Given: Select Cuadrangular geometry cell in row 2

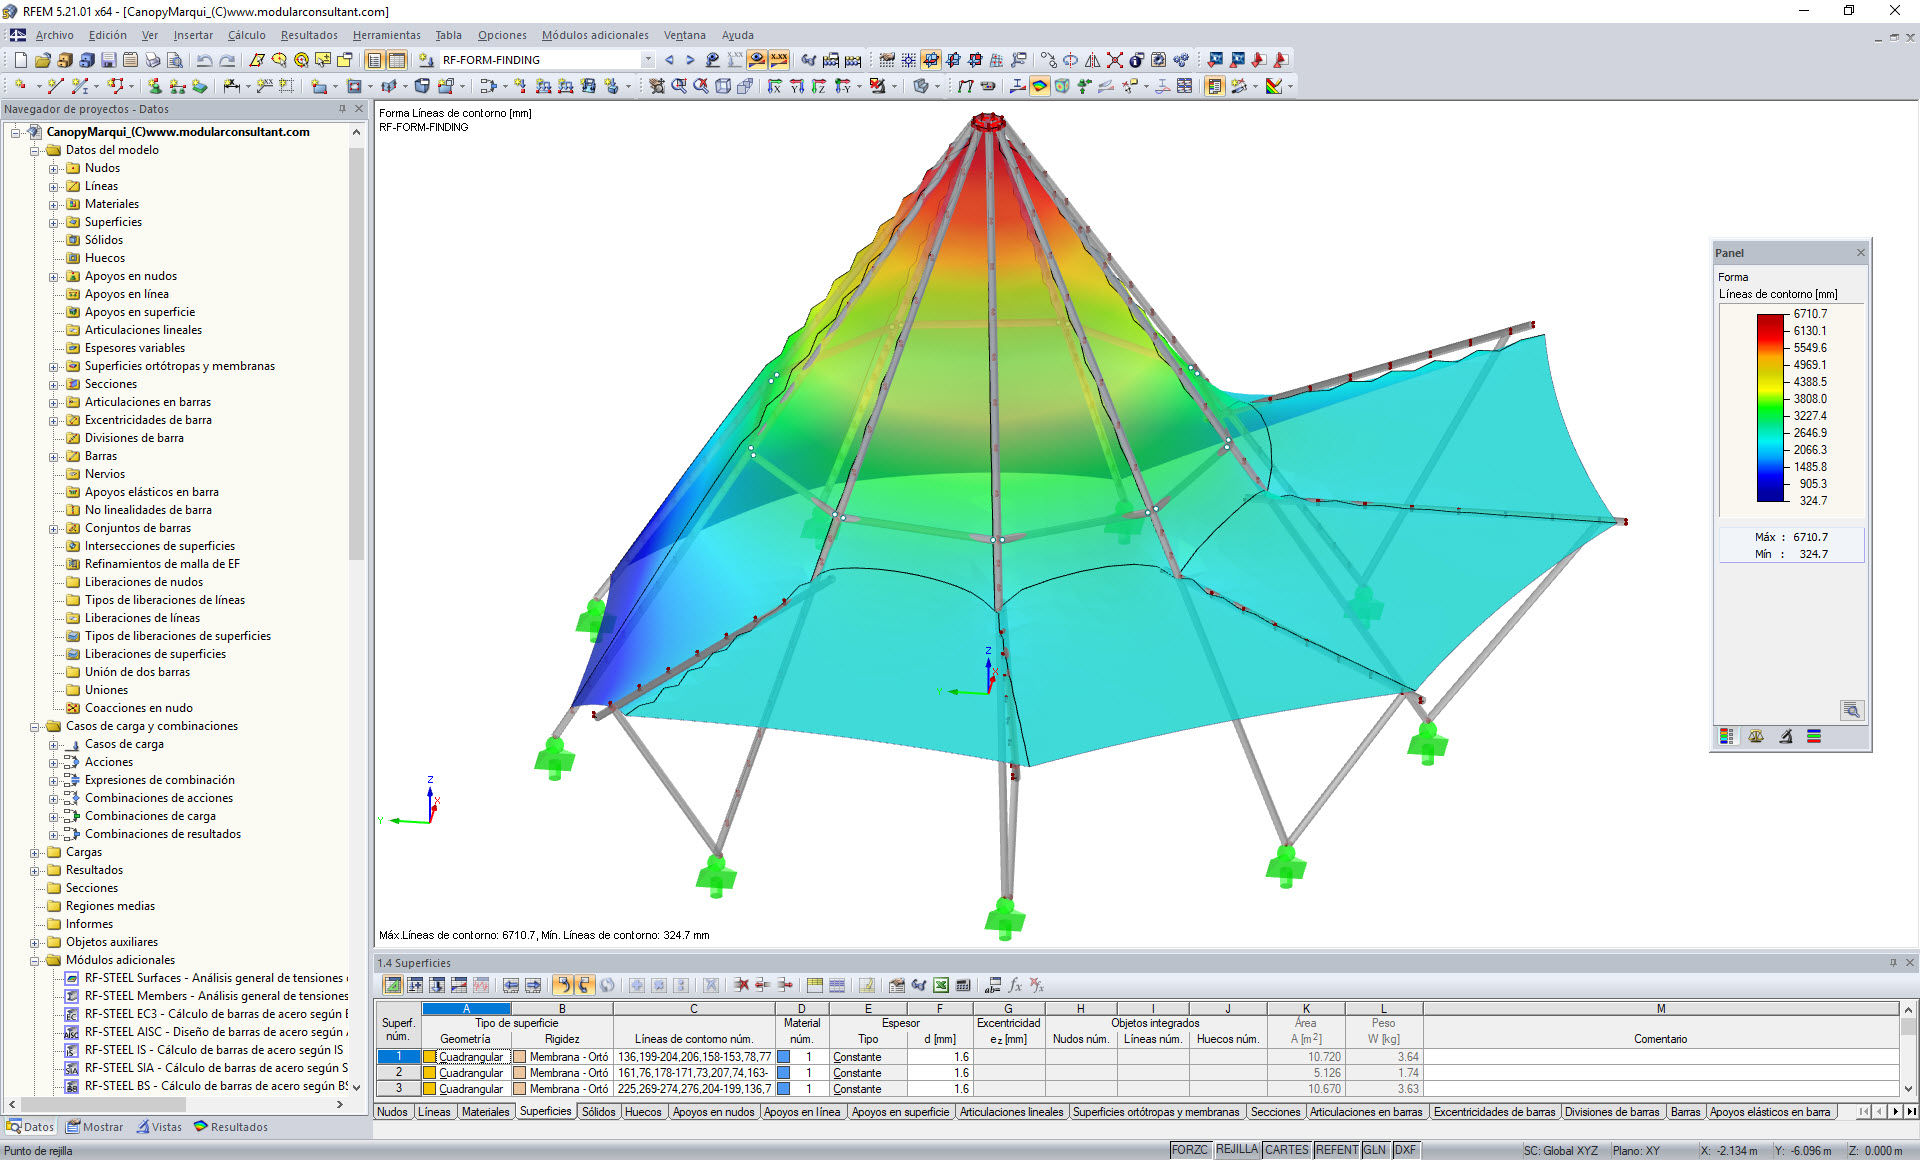Looking at the screenshot, I should [470, 1073].
